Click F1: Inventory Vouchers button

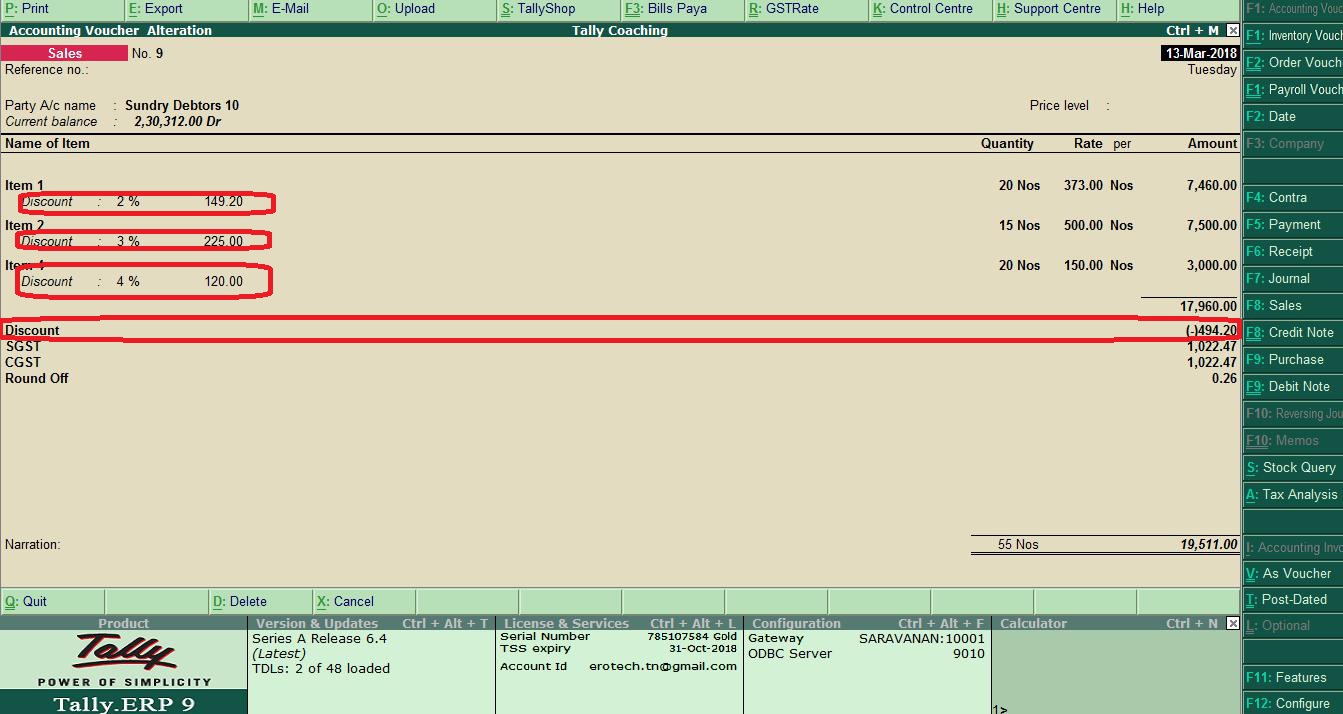coord(1293,35)
